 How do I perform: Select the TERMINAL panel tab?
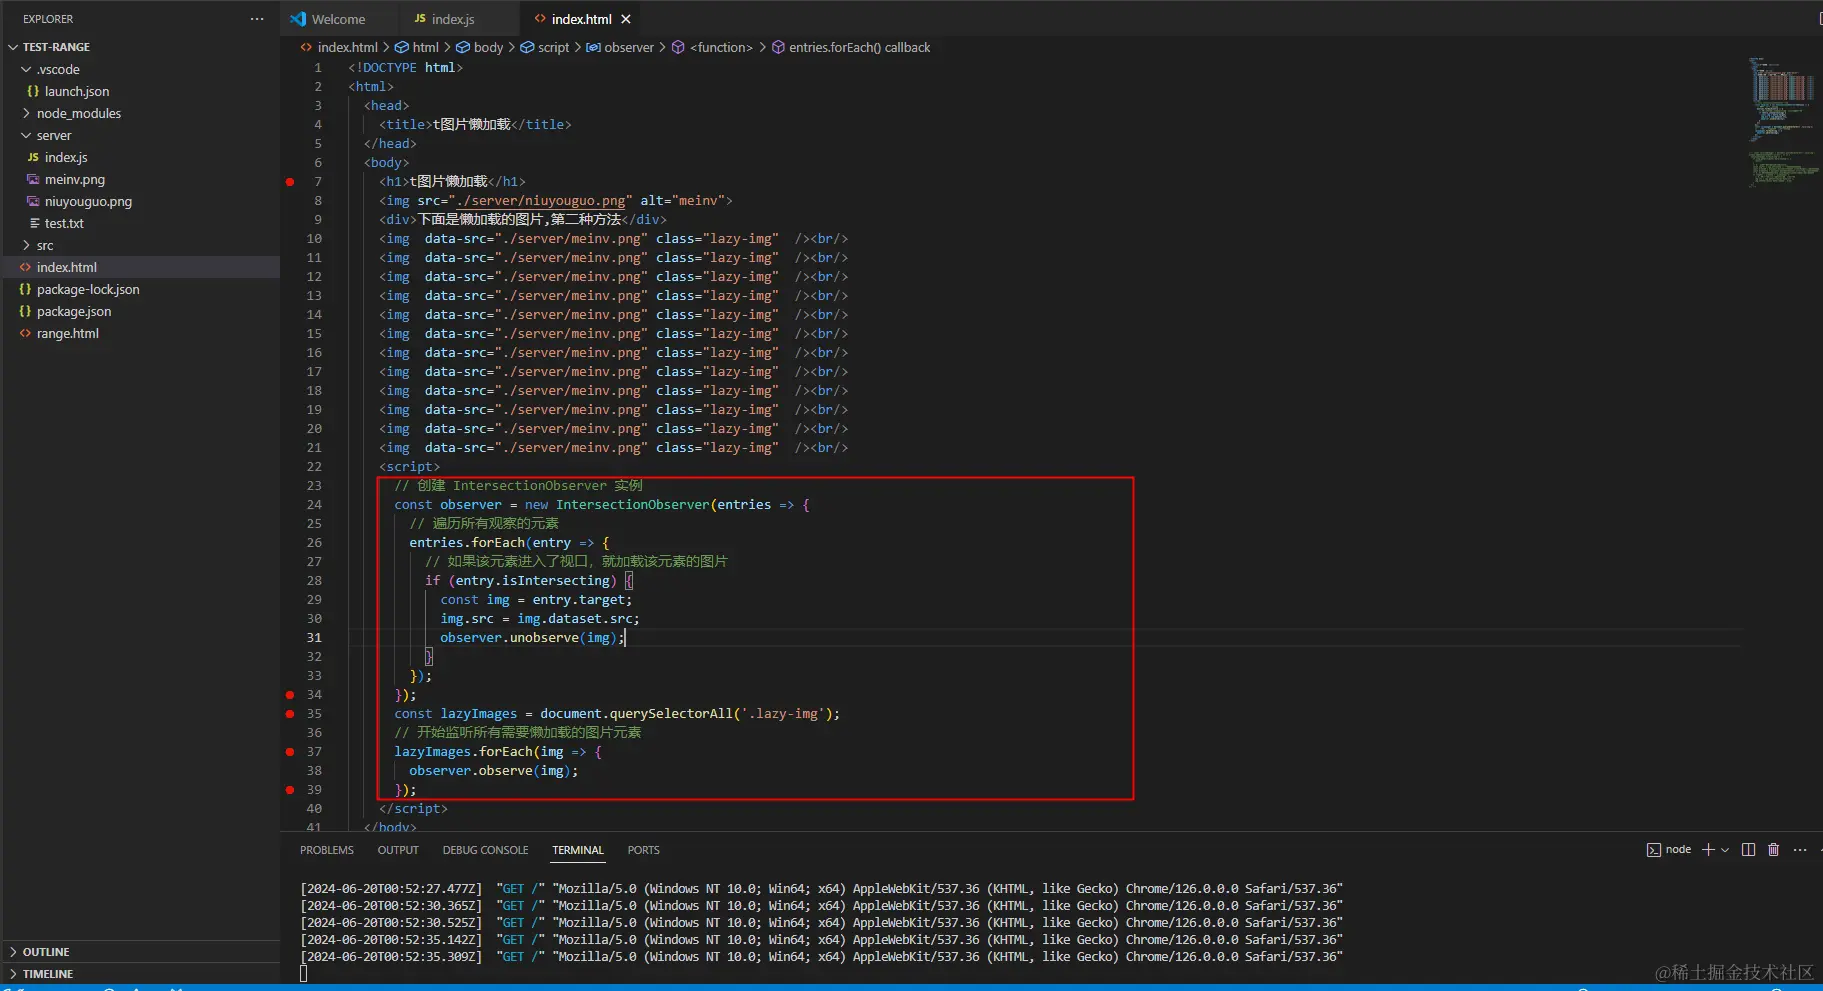click(578, 850)
